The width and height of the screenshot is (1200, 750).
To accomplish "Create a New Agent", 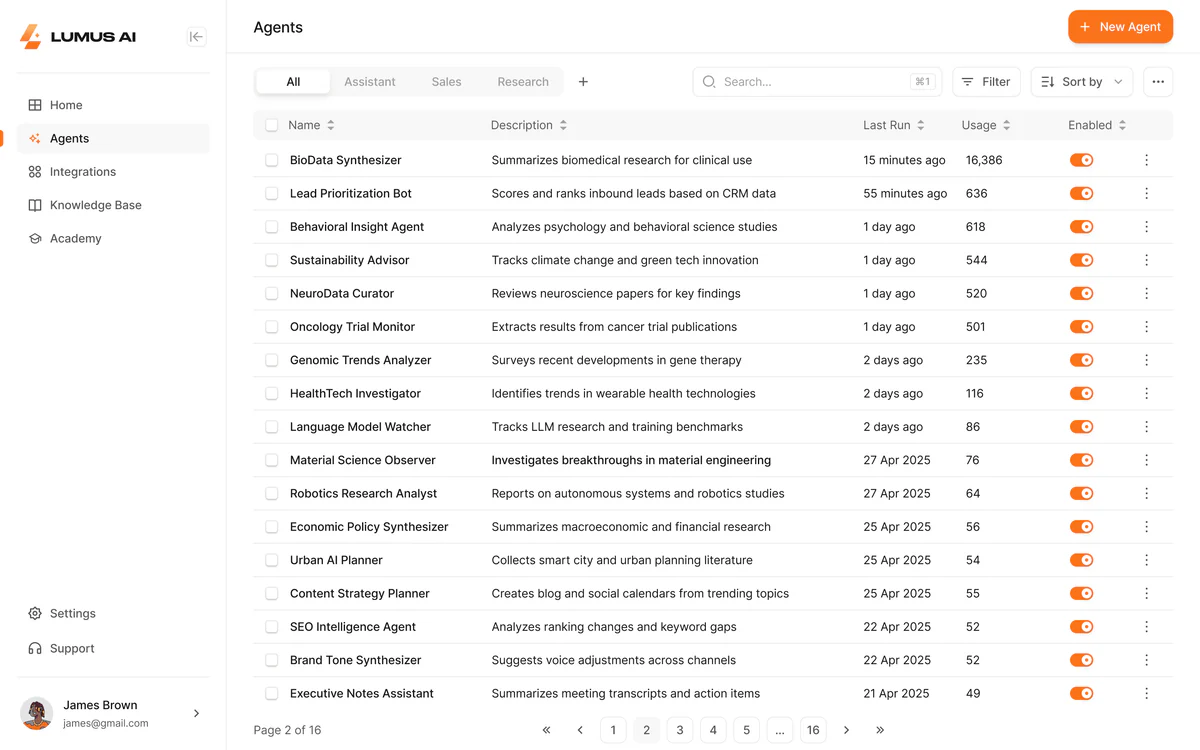I will pos(1120,27).
